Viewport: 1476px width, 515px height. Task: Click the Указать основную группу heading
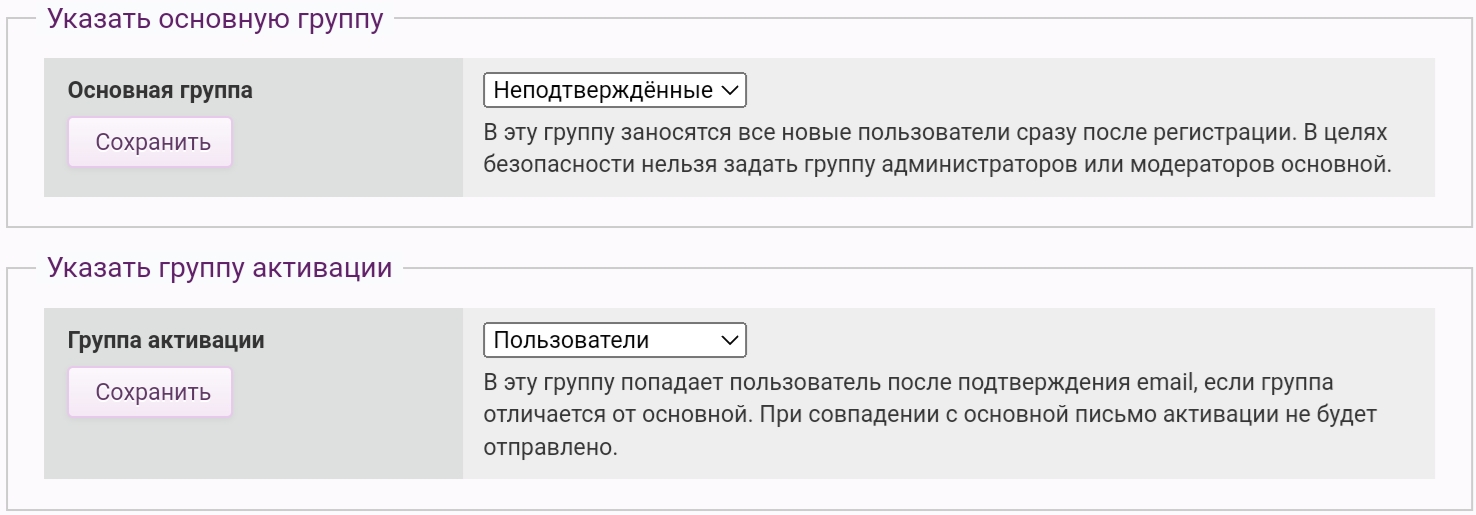(x=215, y=20)
